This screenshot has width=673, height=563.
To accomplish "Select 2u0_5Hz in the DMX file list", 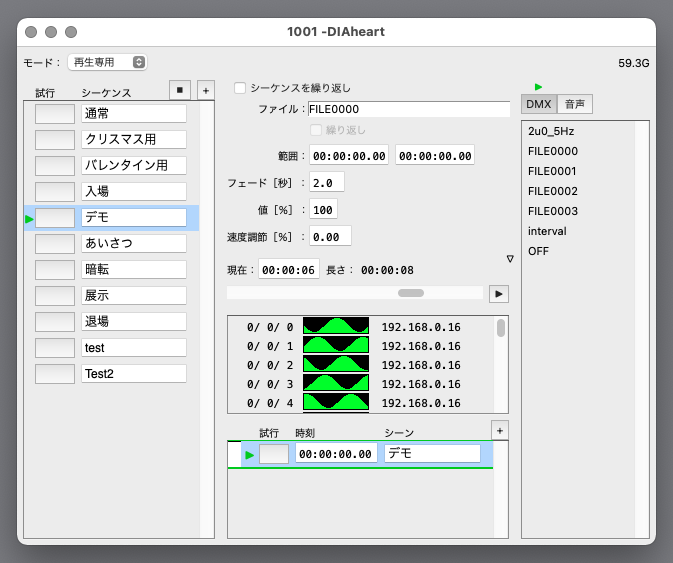I will click(551, 131).
